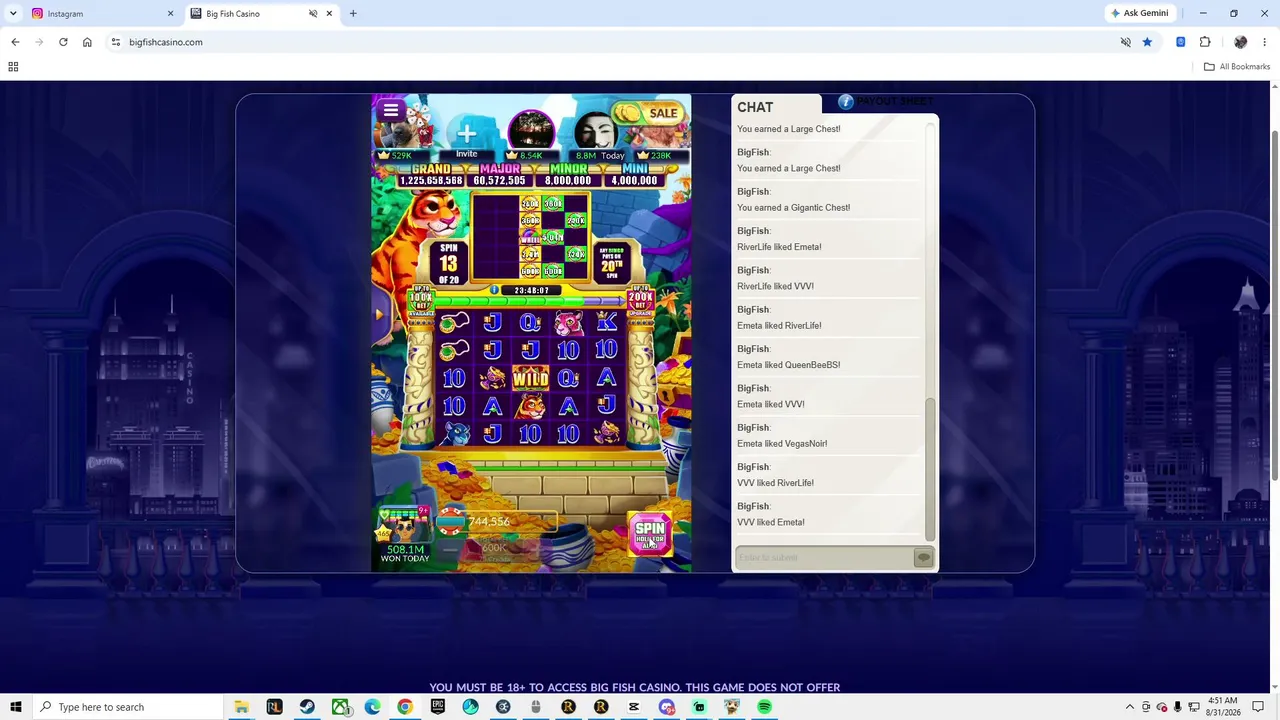Click the blue info icon beside timer
The image size is (1280, 720).
494,290
